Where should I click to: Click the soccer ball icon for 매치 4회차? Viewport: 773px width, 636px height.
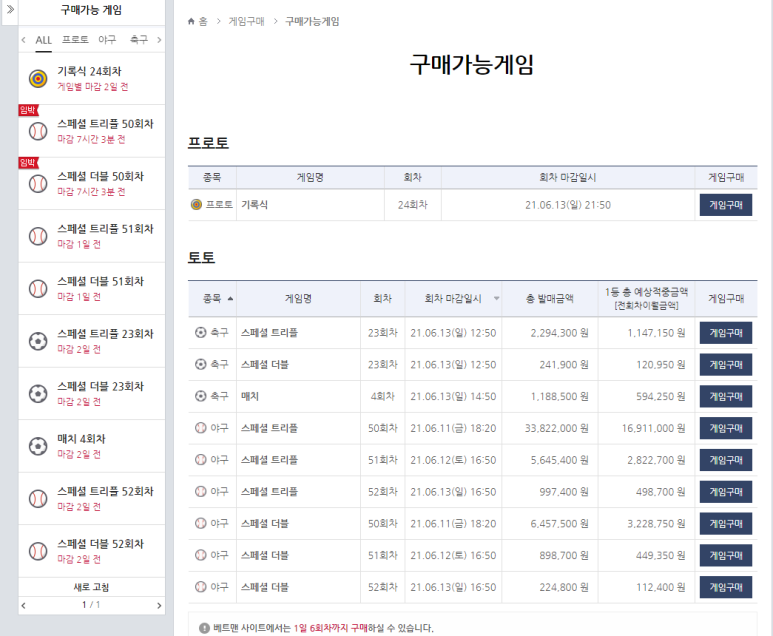pos(38,446)
